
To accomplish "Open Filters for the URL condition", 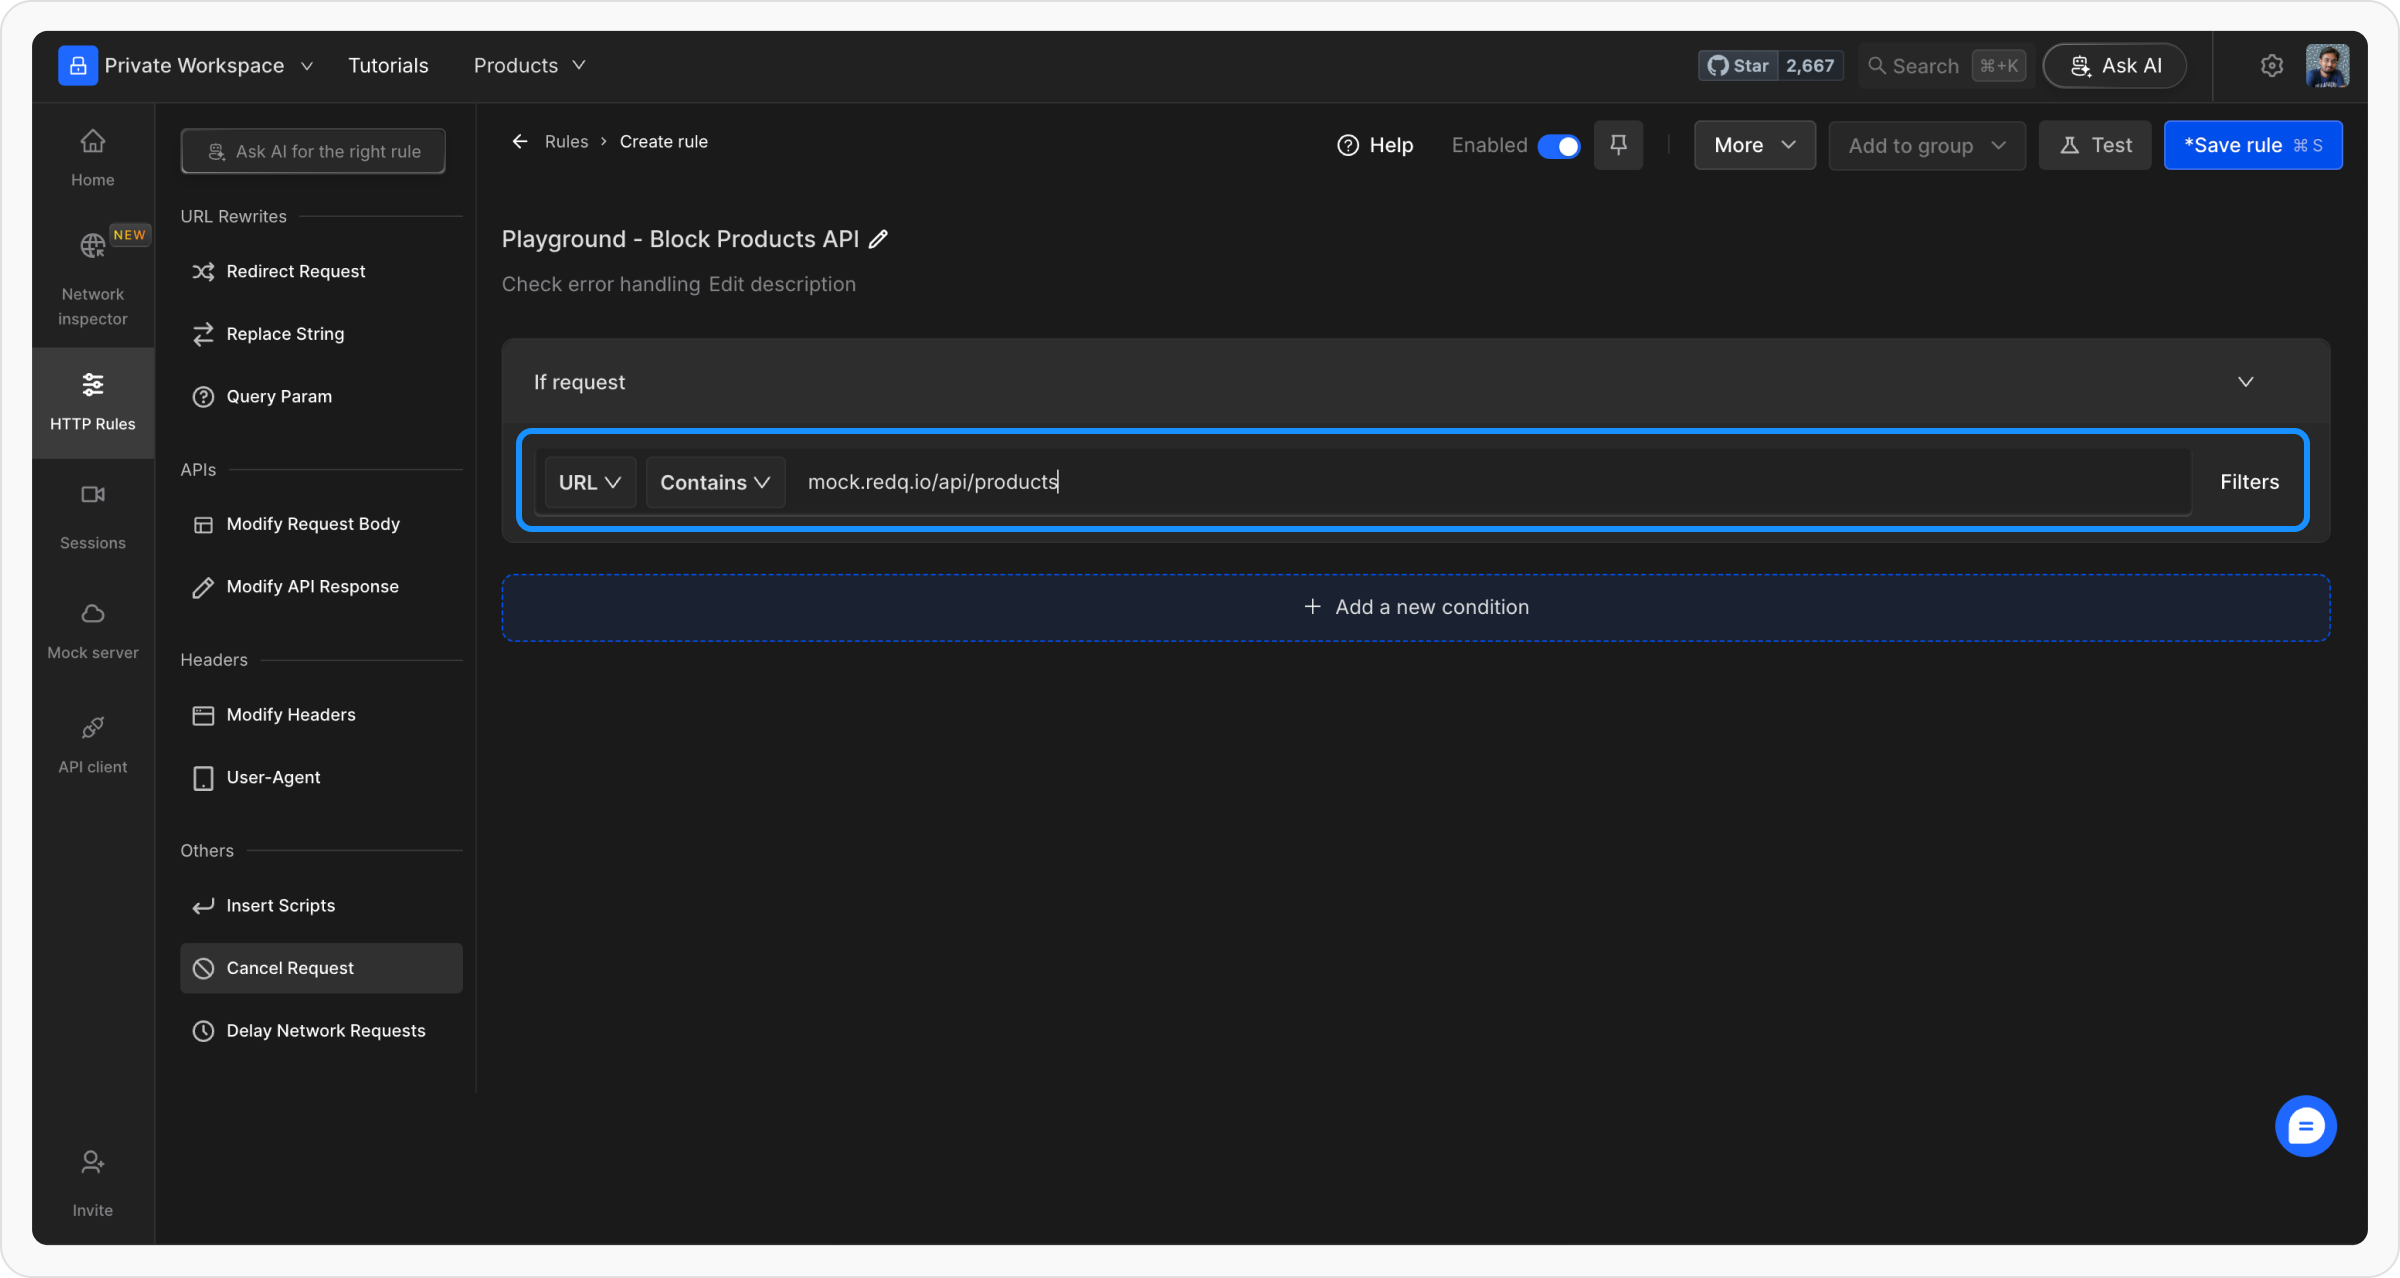I will tap(2249, 482).
